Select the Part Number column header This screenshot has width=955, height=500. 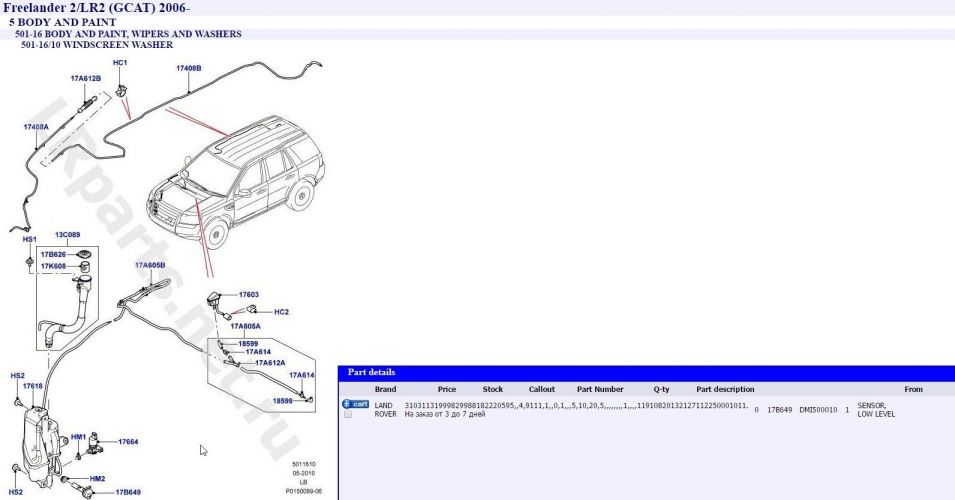click(600, 389)
